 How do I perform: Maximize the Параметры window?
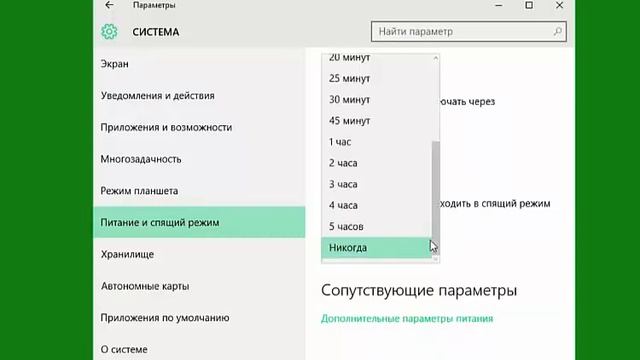tap(529, 5)
